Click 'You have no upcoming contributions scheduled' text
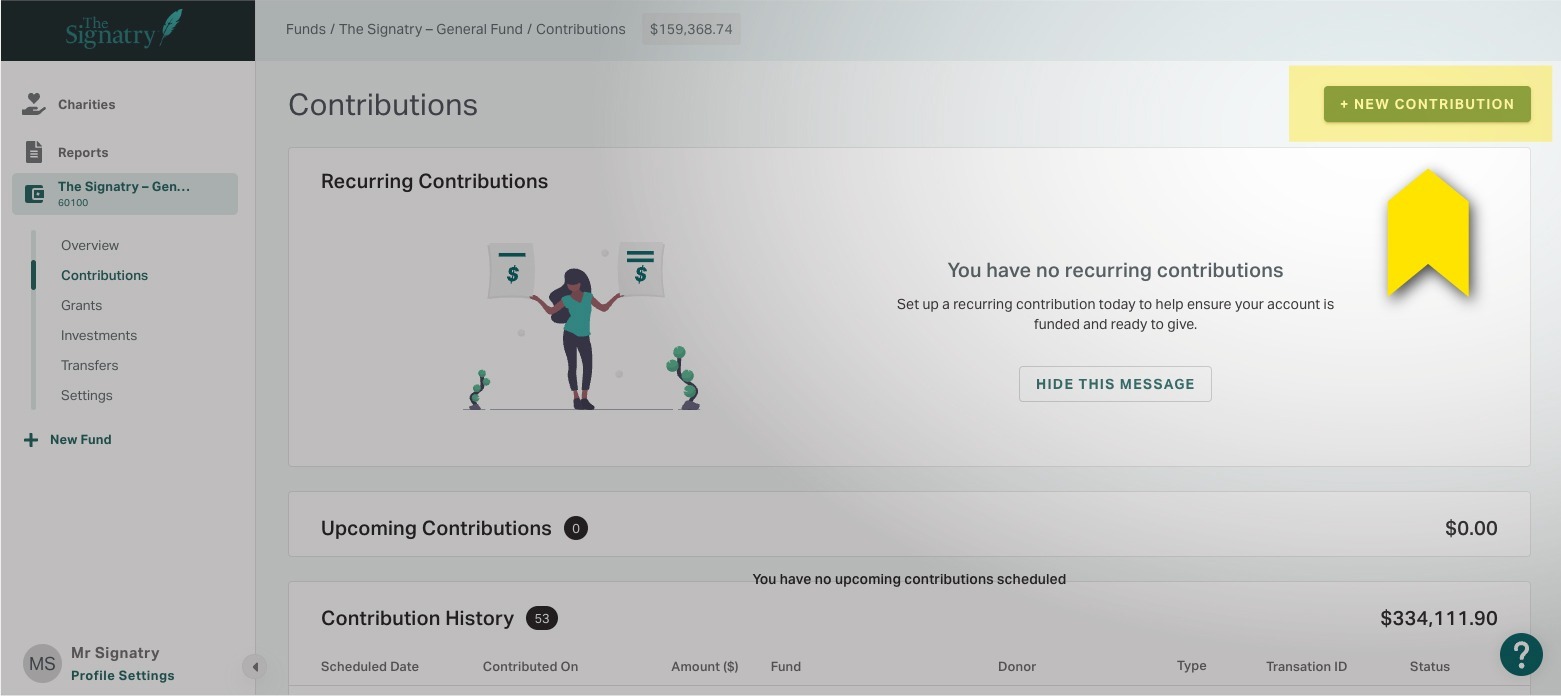This screenshot has height=696, width=1561. tap(909, 579)
